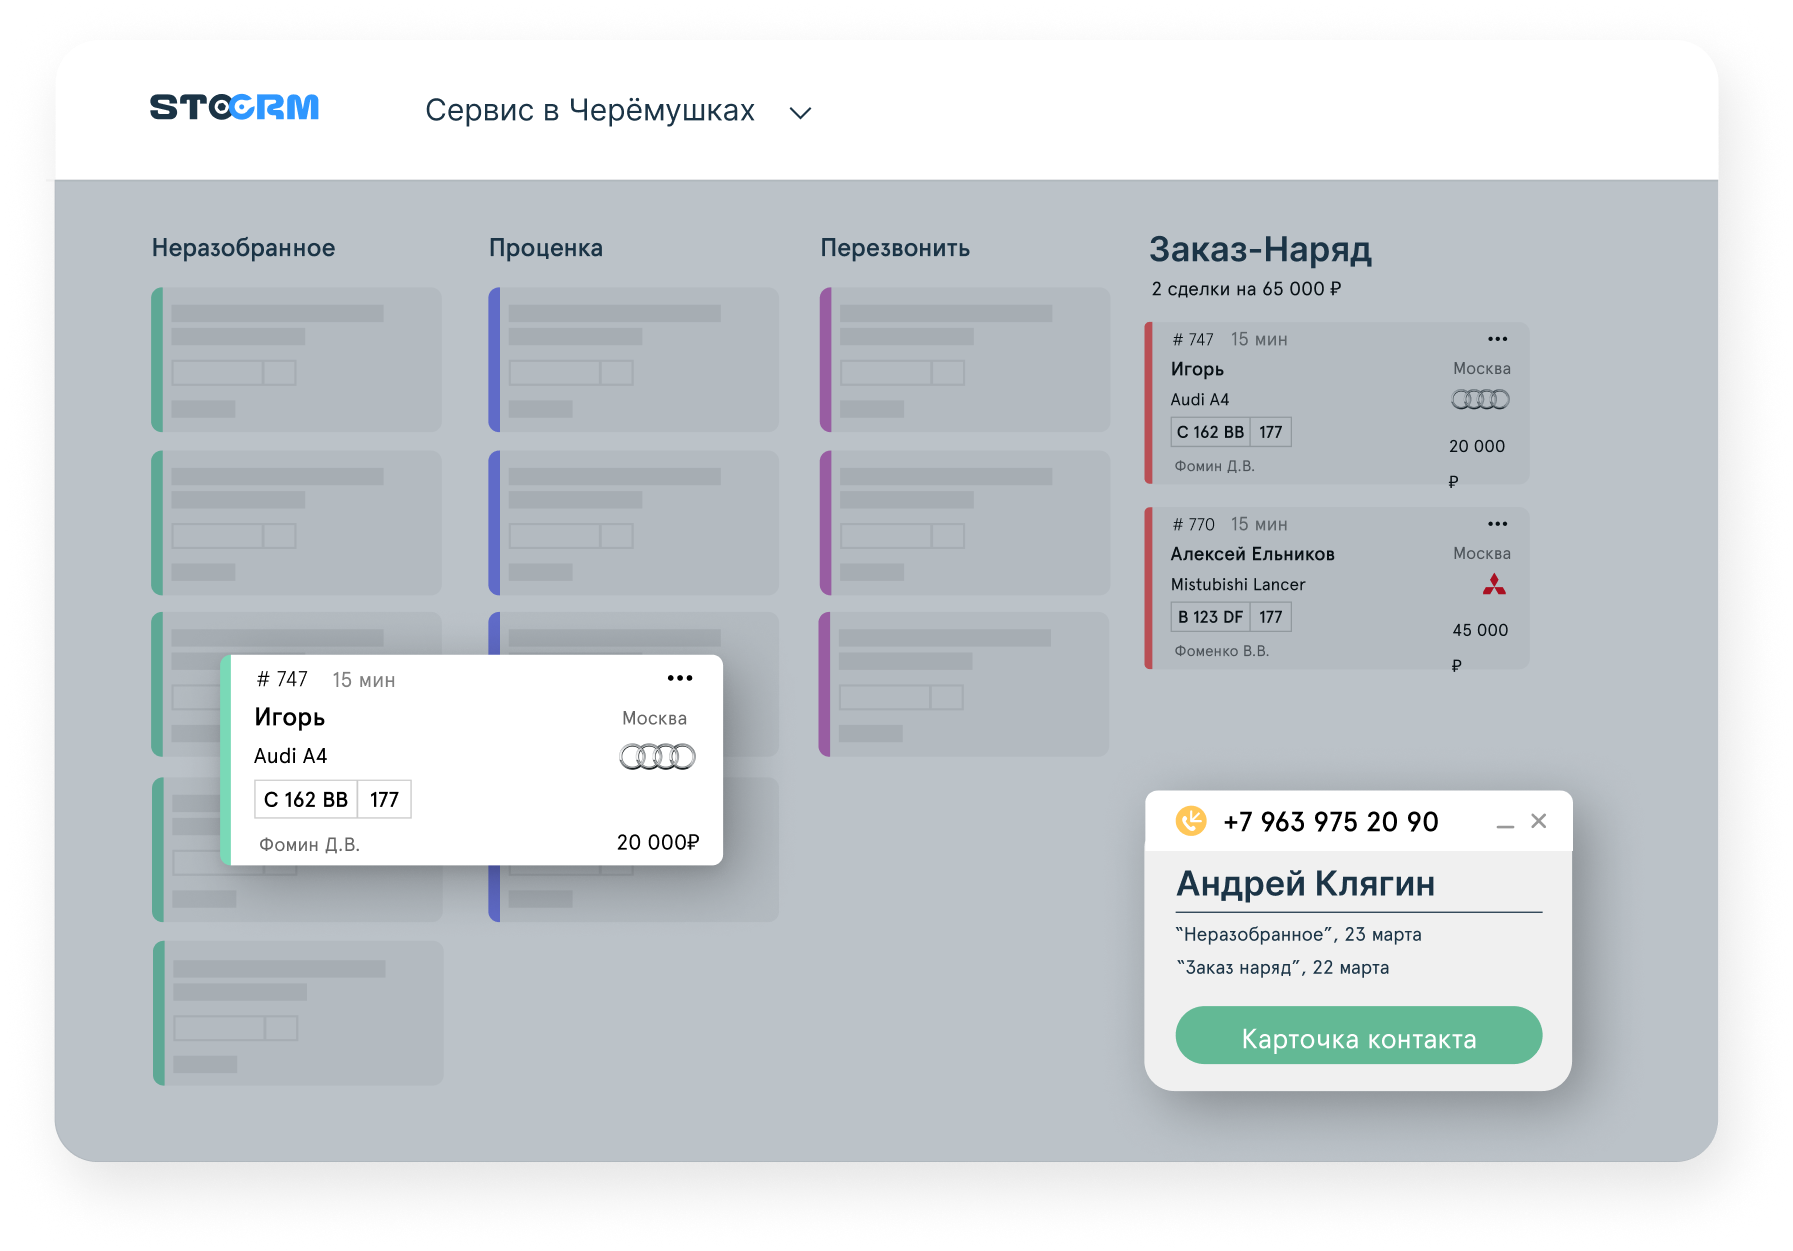
Task: Select the Проценка column header
Action: 546,248
